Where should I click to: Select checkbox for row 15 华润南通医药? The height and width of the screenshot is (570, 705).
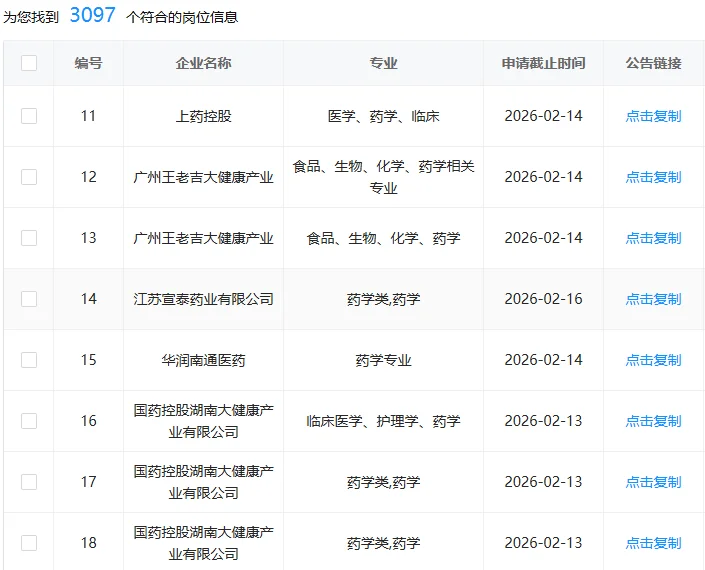coord(29,360)
